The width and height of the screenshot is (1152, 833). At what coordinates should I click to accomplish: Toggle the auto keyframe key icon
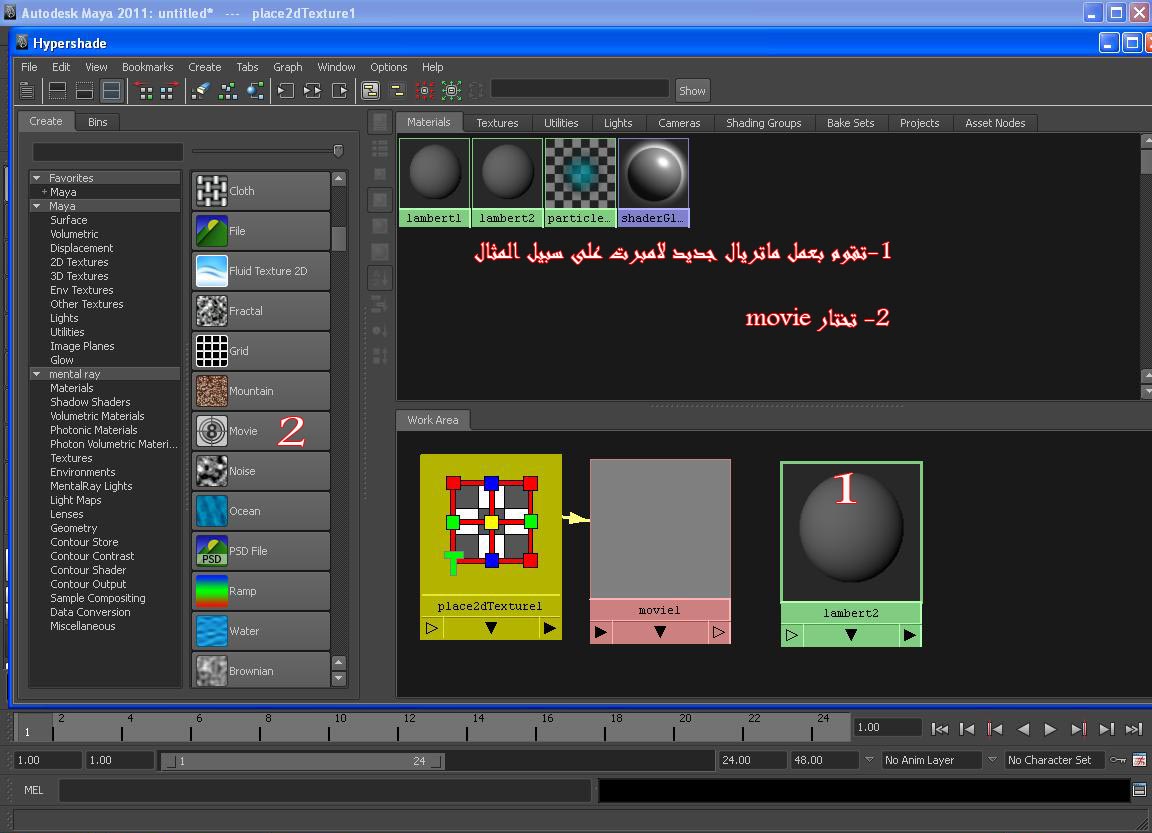click(1117, 760)
